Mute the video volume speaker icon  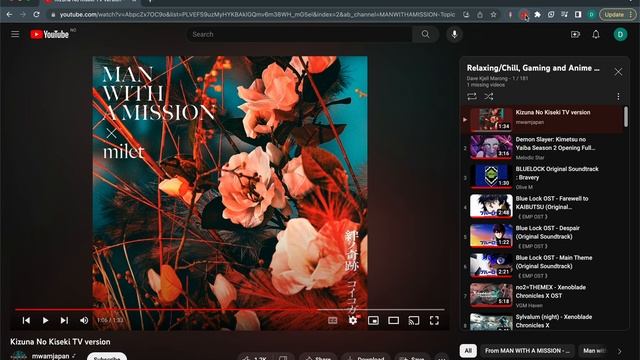click(x=84, y=320)
